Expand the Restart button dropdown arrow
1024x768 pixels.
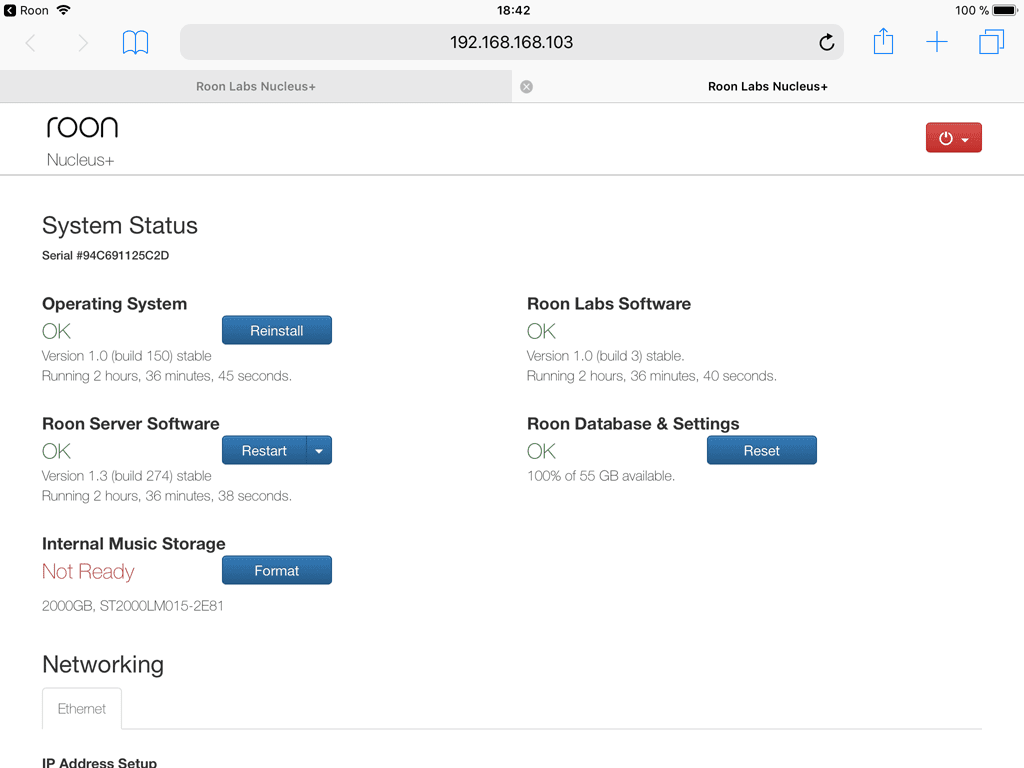[319, 451]
